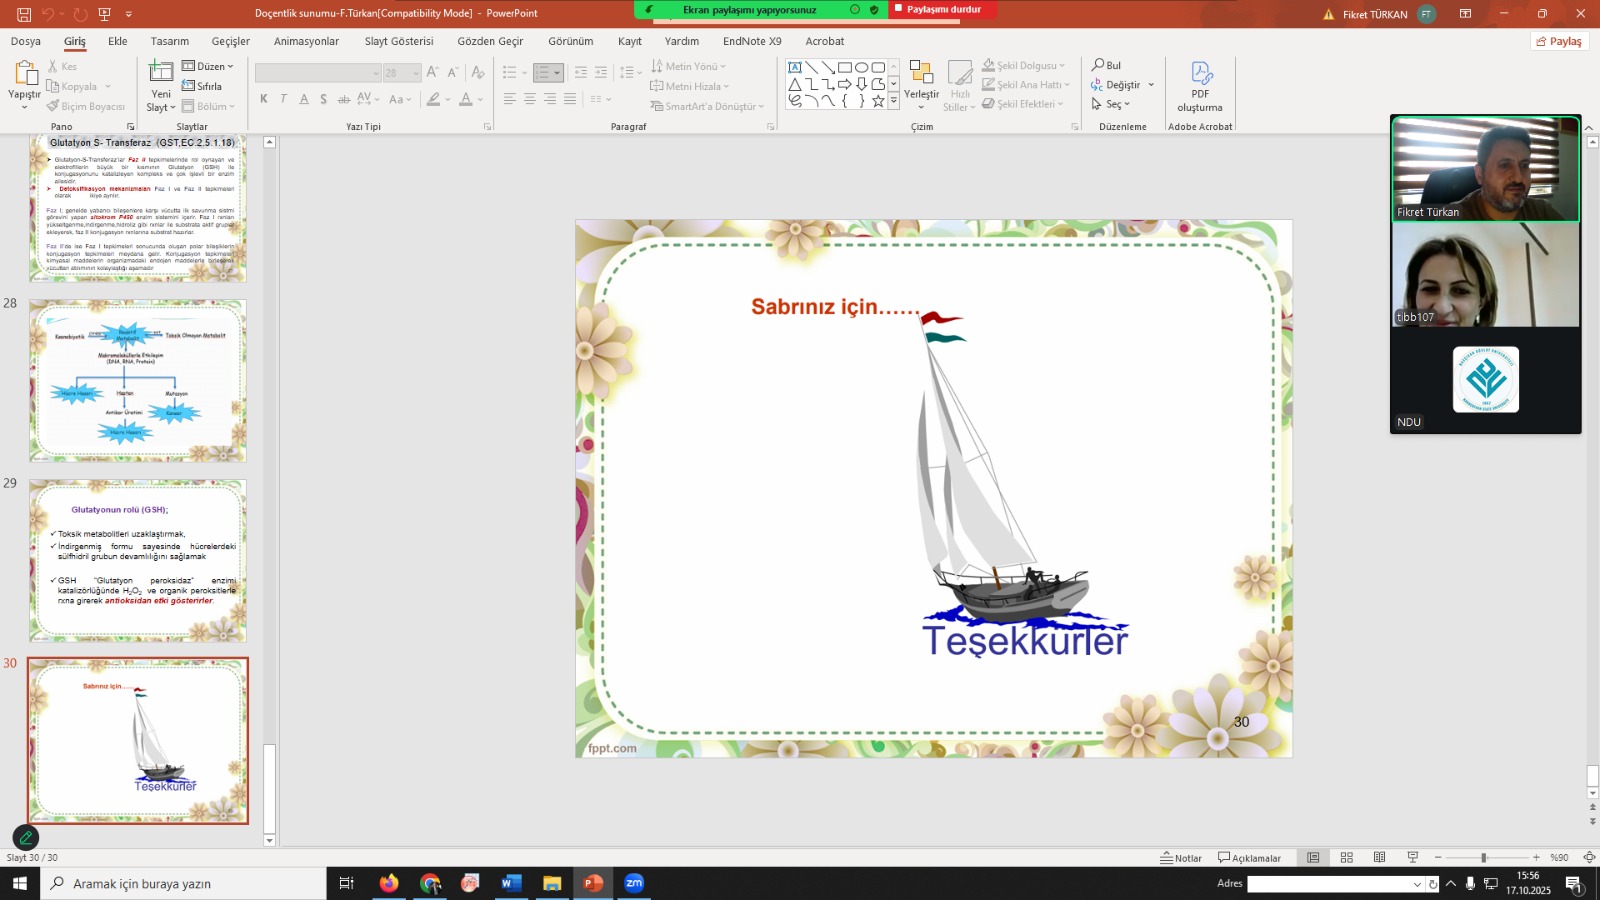Open the Animasyonlar ribbon tab
The width and height of the screenshot is (1600, 900).
point(306,41)
